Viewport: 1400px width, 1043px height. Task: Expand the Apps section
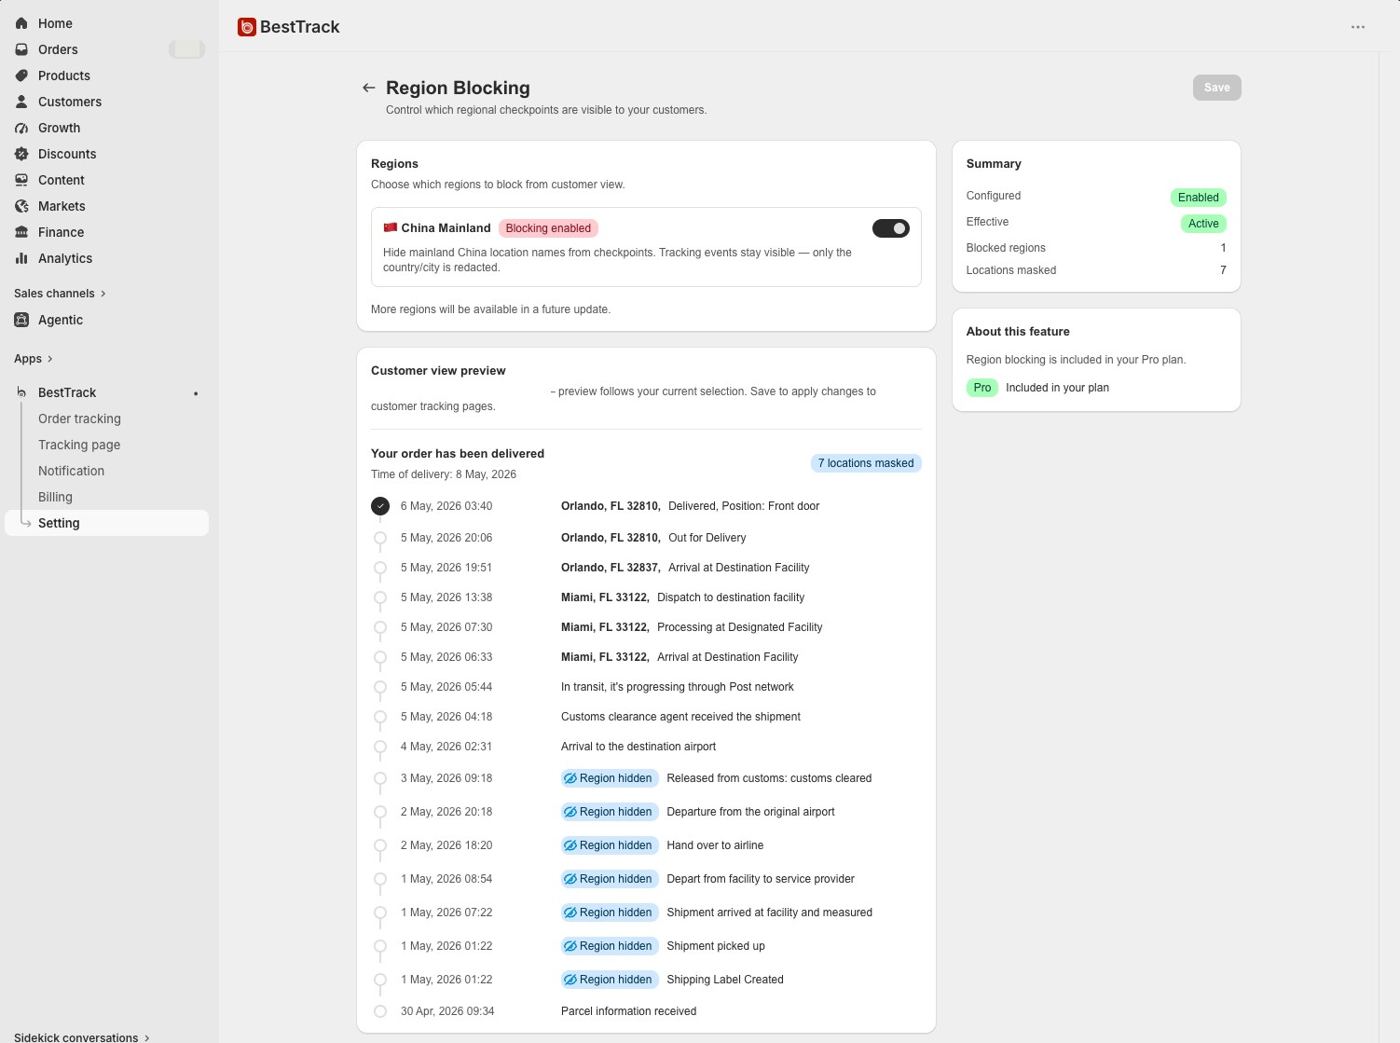pos(33,358)
